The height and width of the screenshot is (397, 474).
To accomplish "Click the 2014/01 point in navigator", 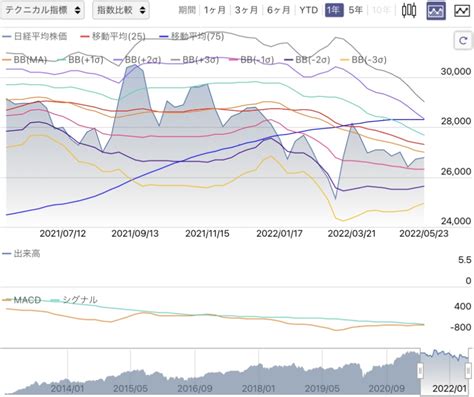I will [x=67, y=388].
